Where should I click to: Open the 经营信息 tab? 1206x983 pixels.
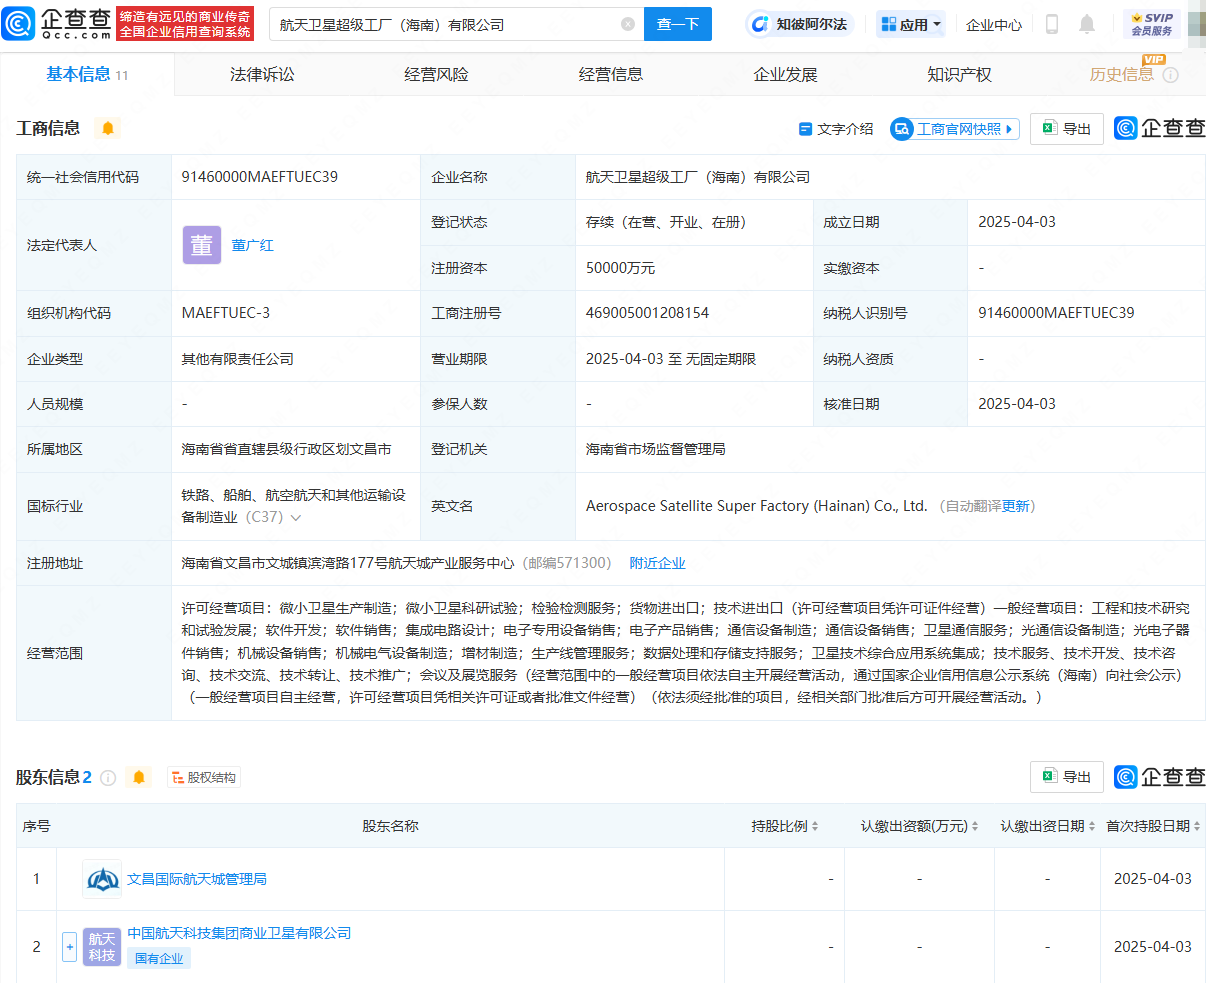tap(611, 75)
